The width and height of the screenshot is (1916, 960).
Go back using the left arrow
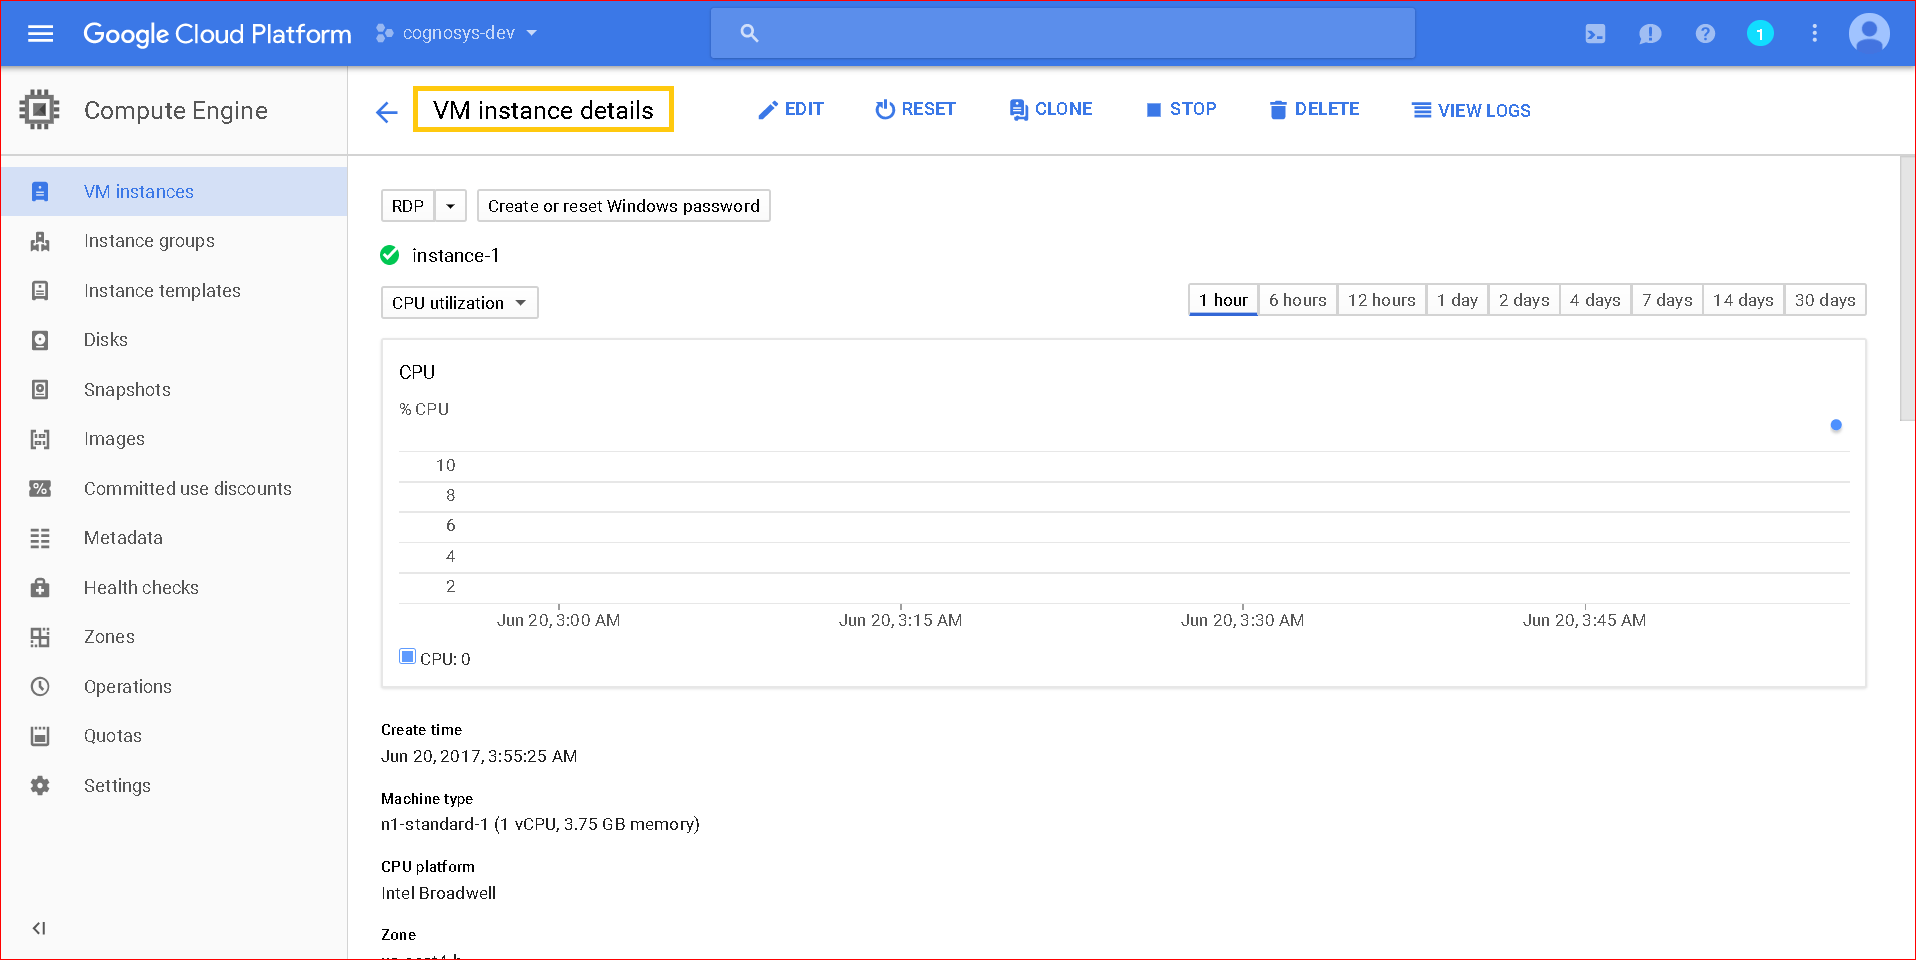click(387, 112)
